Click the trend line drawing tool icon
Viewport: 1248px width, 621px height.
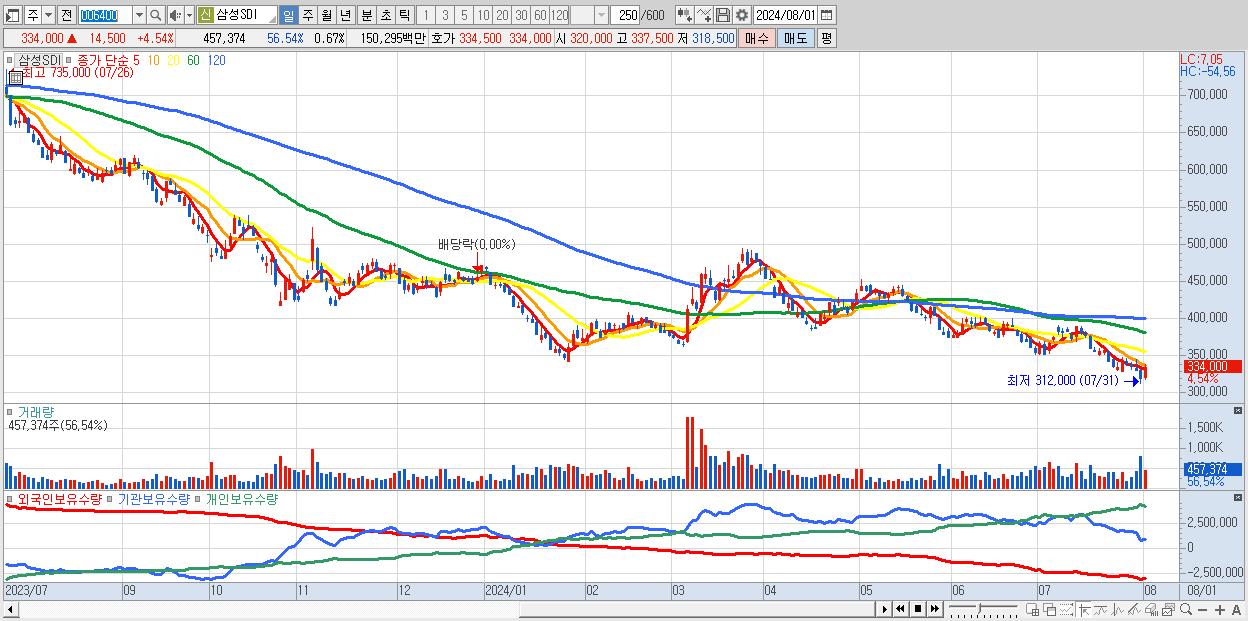[1134, 609]
